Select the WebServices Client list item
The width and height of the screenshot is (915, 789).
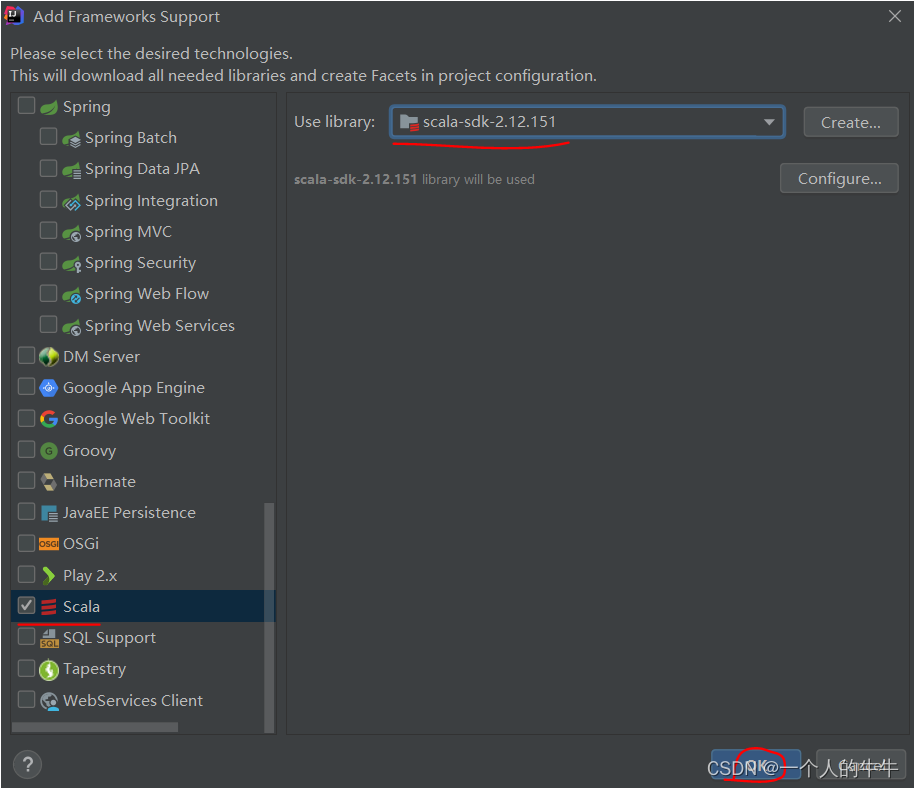[x=132, y=700]
